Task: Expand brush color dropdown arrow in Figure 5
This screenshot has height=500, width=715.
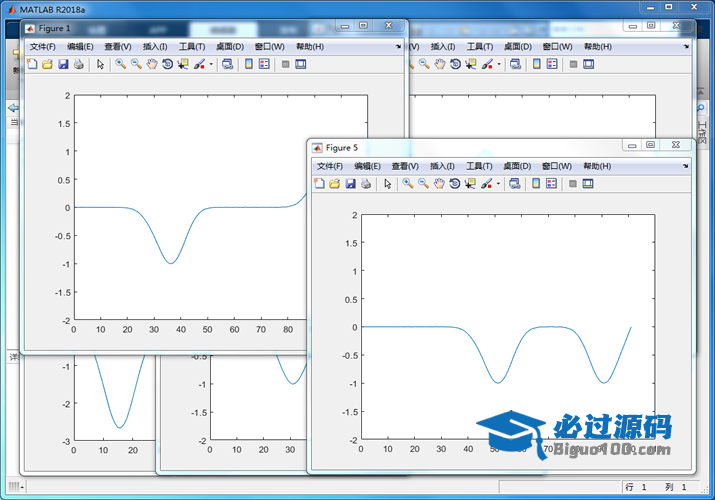Action: [498, 184]
